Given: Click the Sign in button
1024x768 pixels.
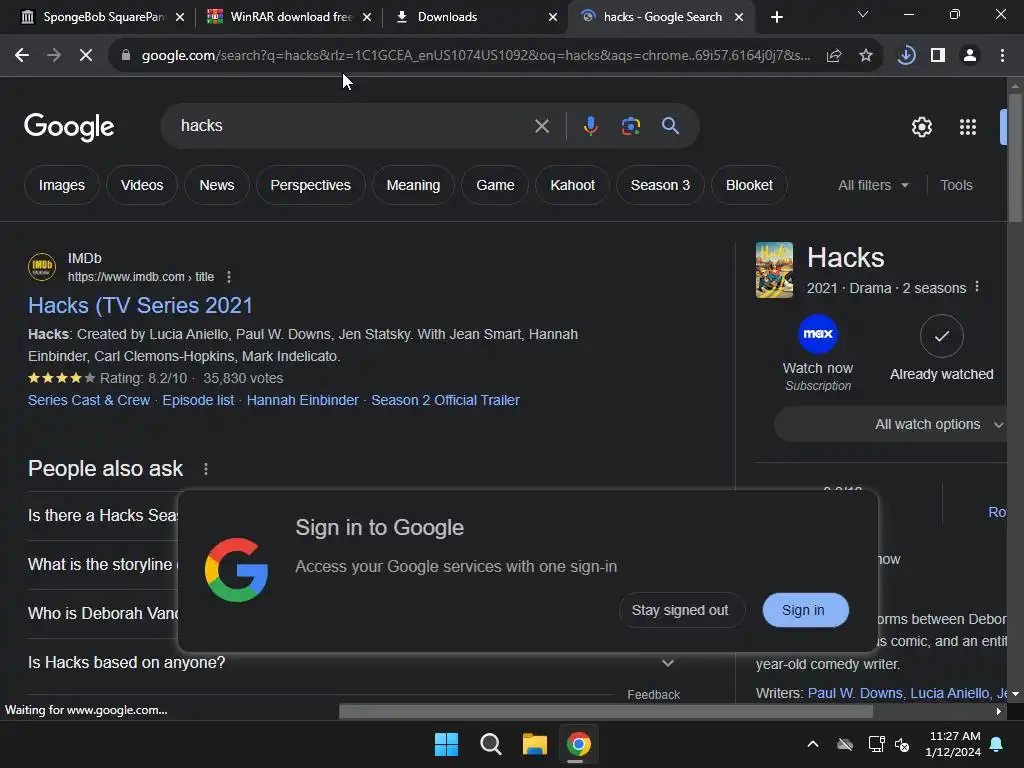Looking at the screenshot, I should point(806,610).
